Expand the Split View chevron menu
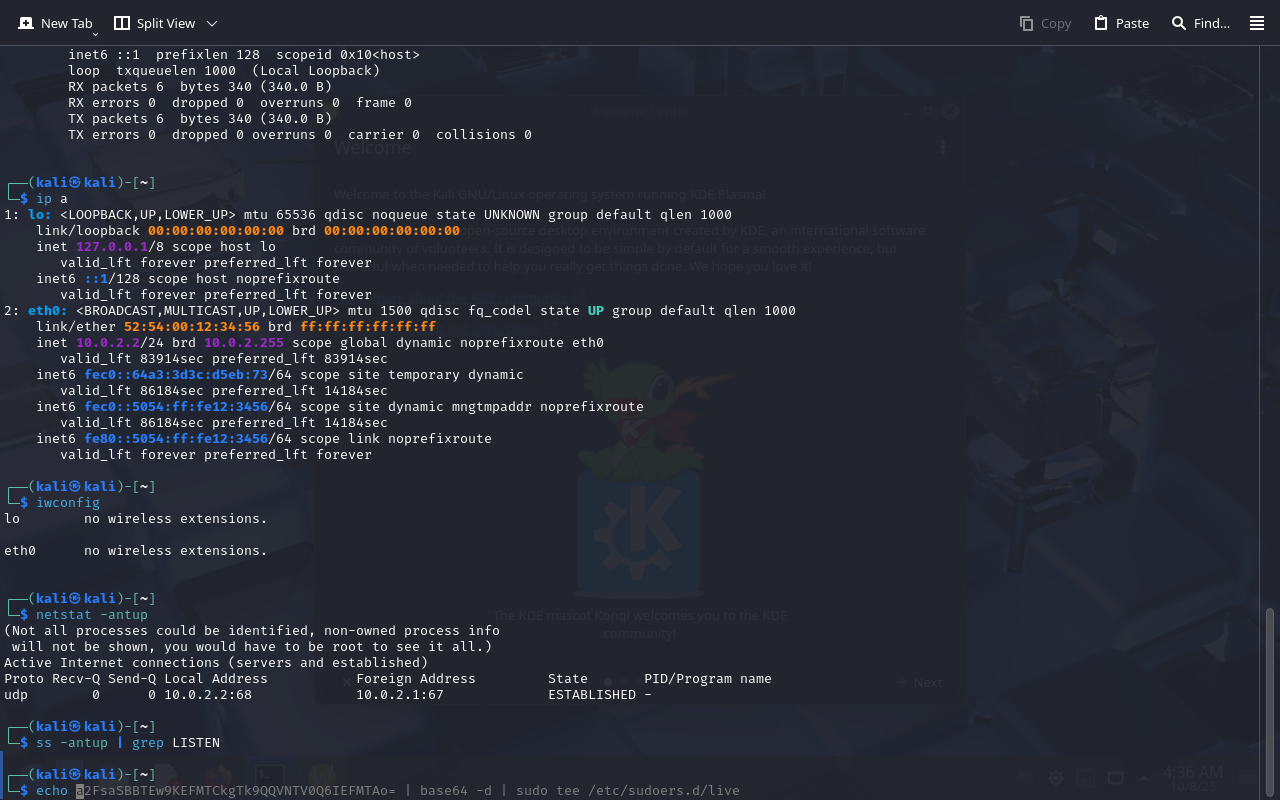The height and width of the screenshot is (800, 1280). (x=211, y=23)
